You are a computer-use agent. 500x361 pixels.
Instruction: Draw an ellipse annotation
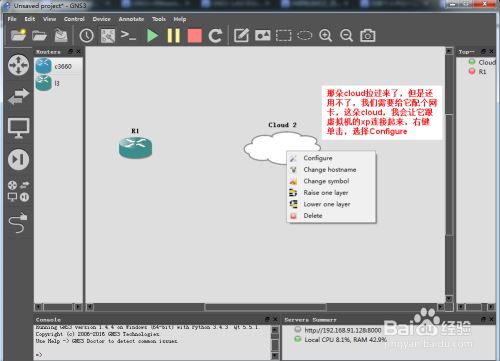point(304,35)
